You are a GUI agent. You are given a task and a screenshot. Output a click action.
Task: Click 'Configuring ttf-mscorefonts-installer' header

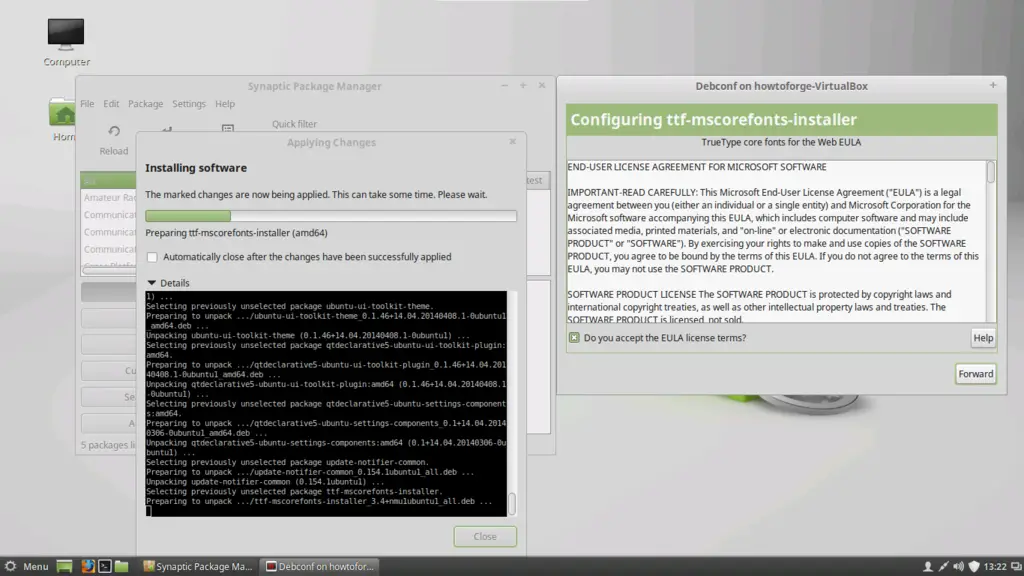coord(713,120)
